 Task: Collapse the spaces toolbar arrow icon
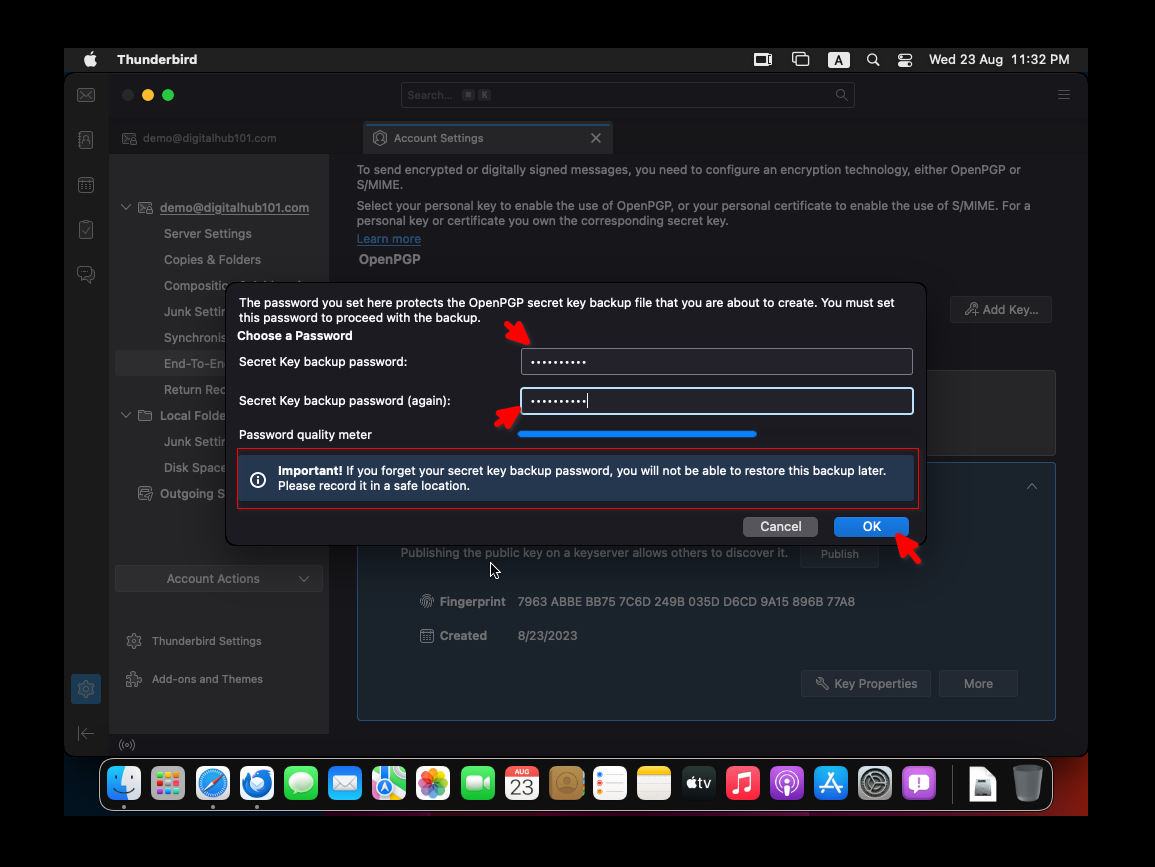tap(86, 733)
